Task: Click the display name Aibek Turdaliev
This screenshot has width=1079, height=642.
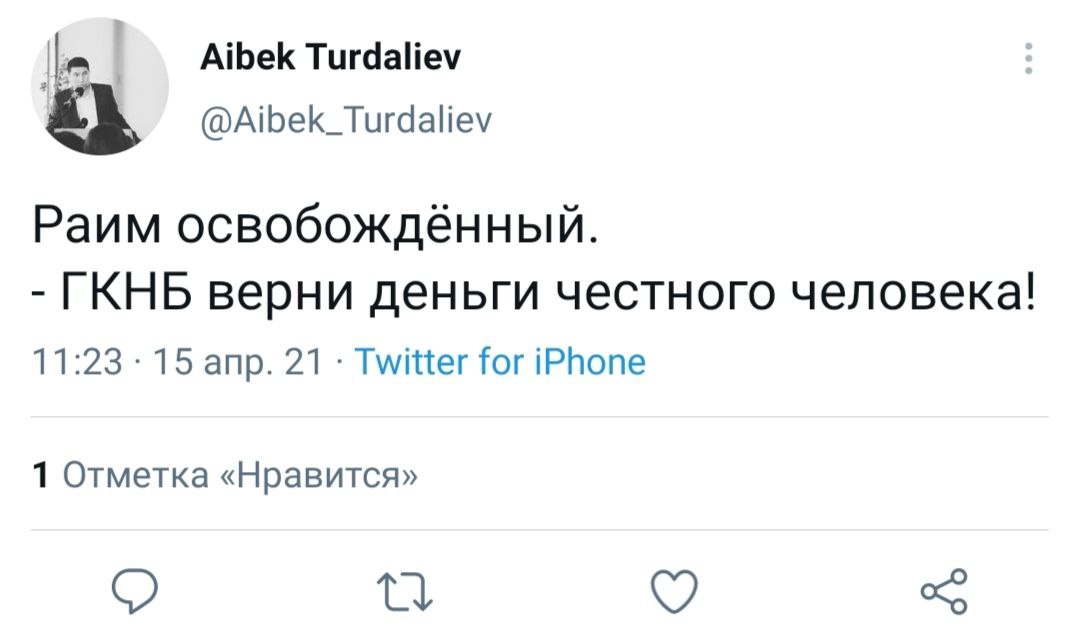Action: click(329, 59)
